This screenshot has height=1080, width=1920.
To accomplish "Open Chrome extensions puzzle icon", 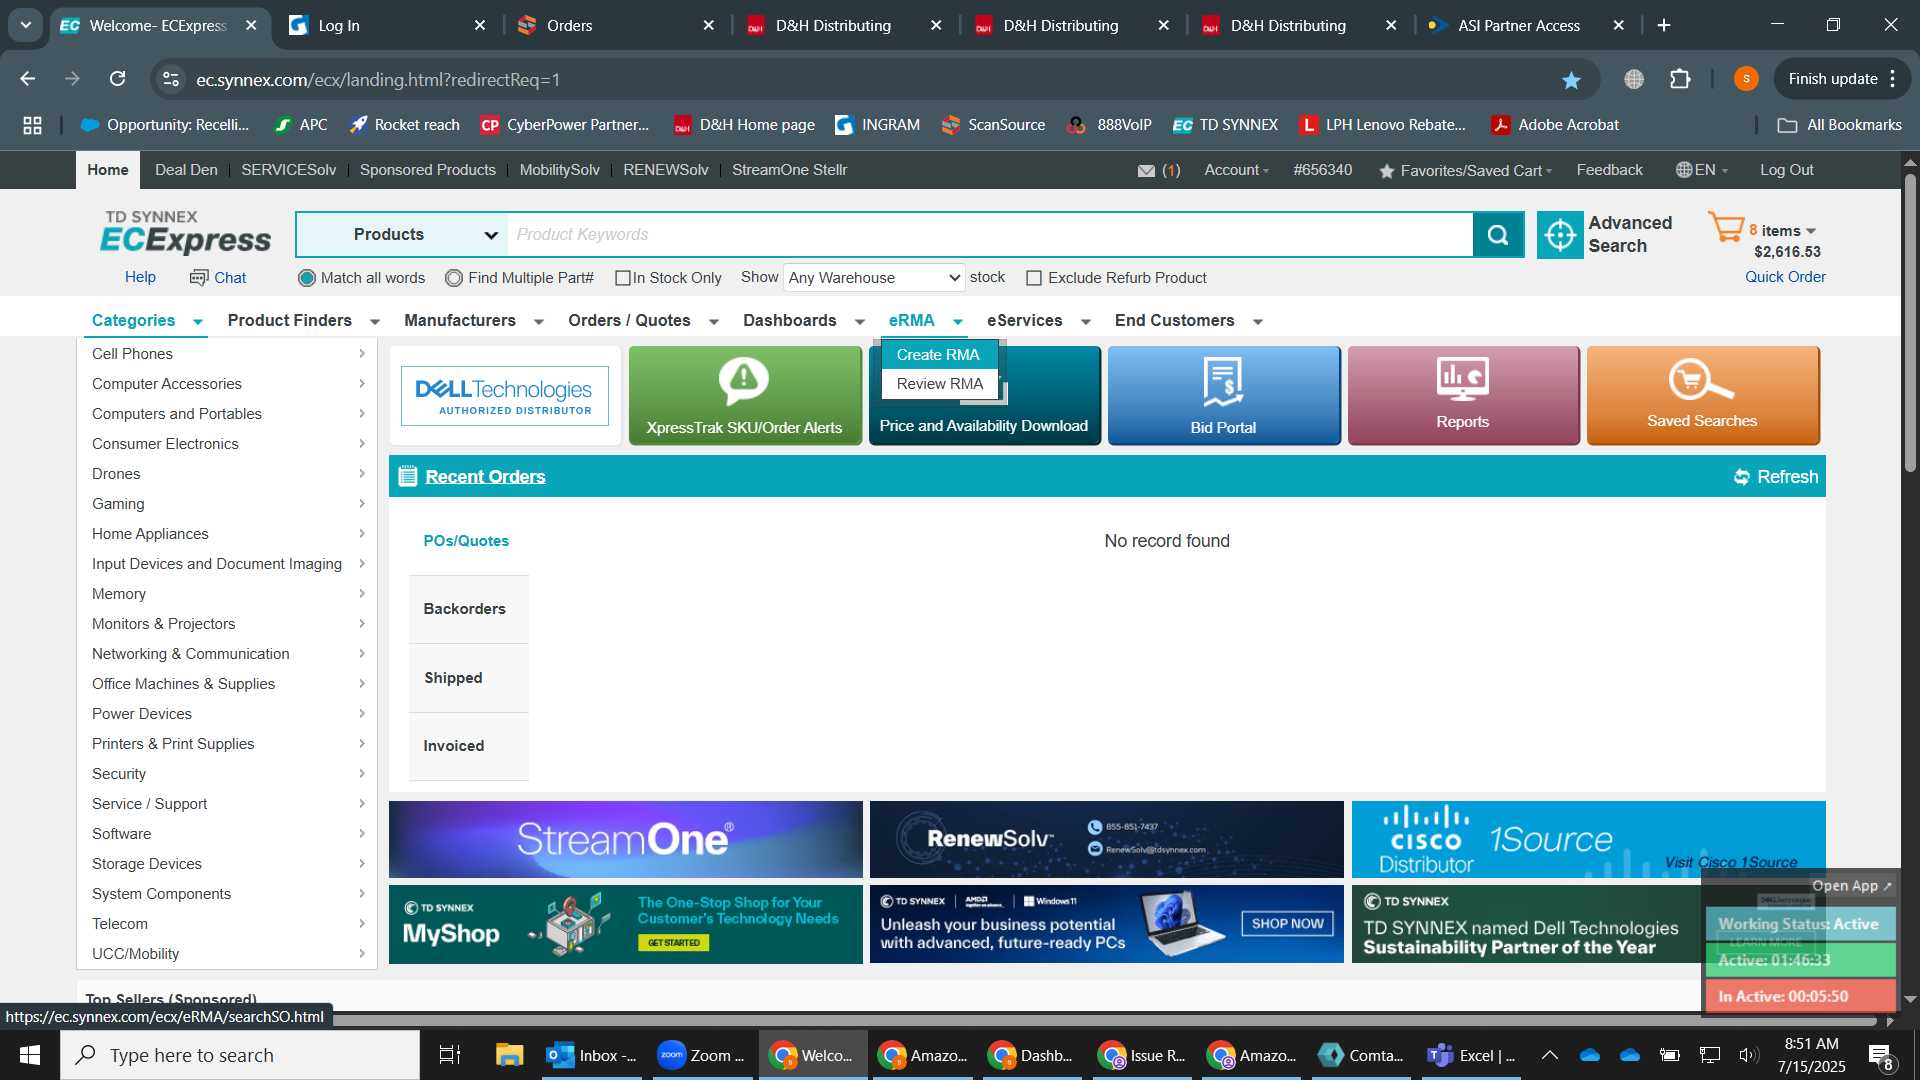I will point(1680,79).
